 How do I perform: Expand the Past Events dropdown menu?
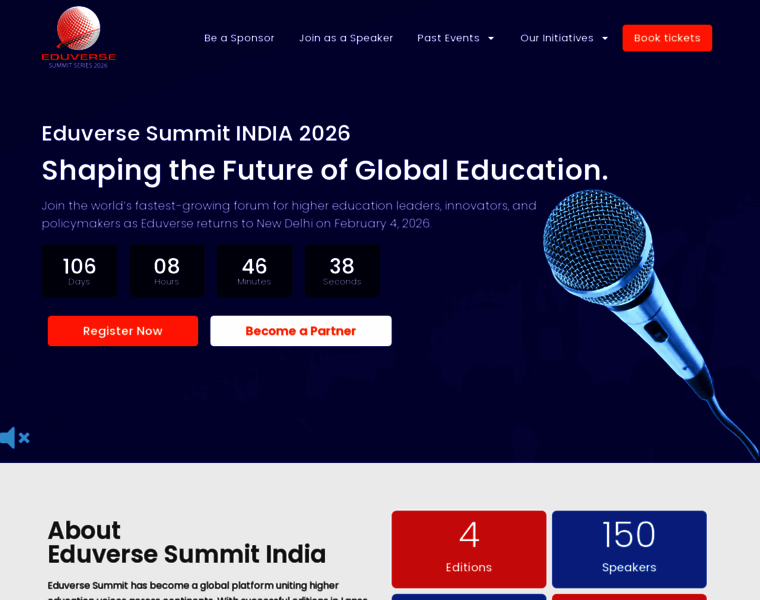(456, 38)
